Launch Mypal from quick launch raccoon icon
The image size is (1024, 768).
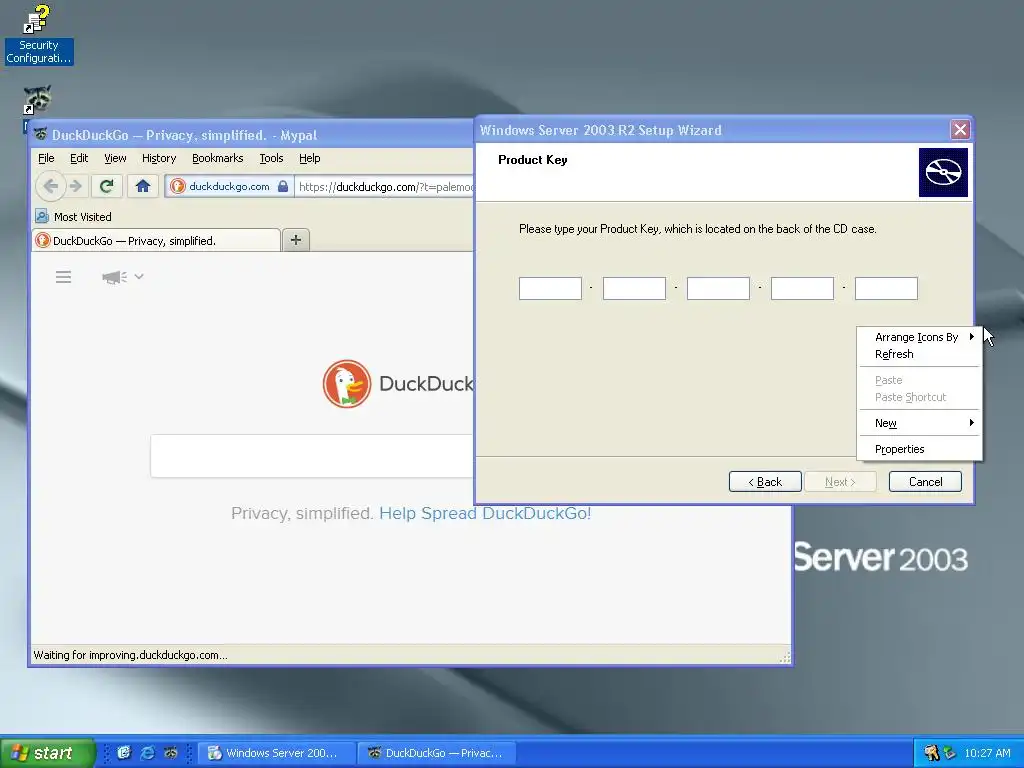[x=171, y=753]
